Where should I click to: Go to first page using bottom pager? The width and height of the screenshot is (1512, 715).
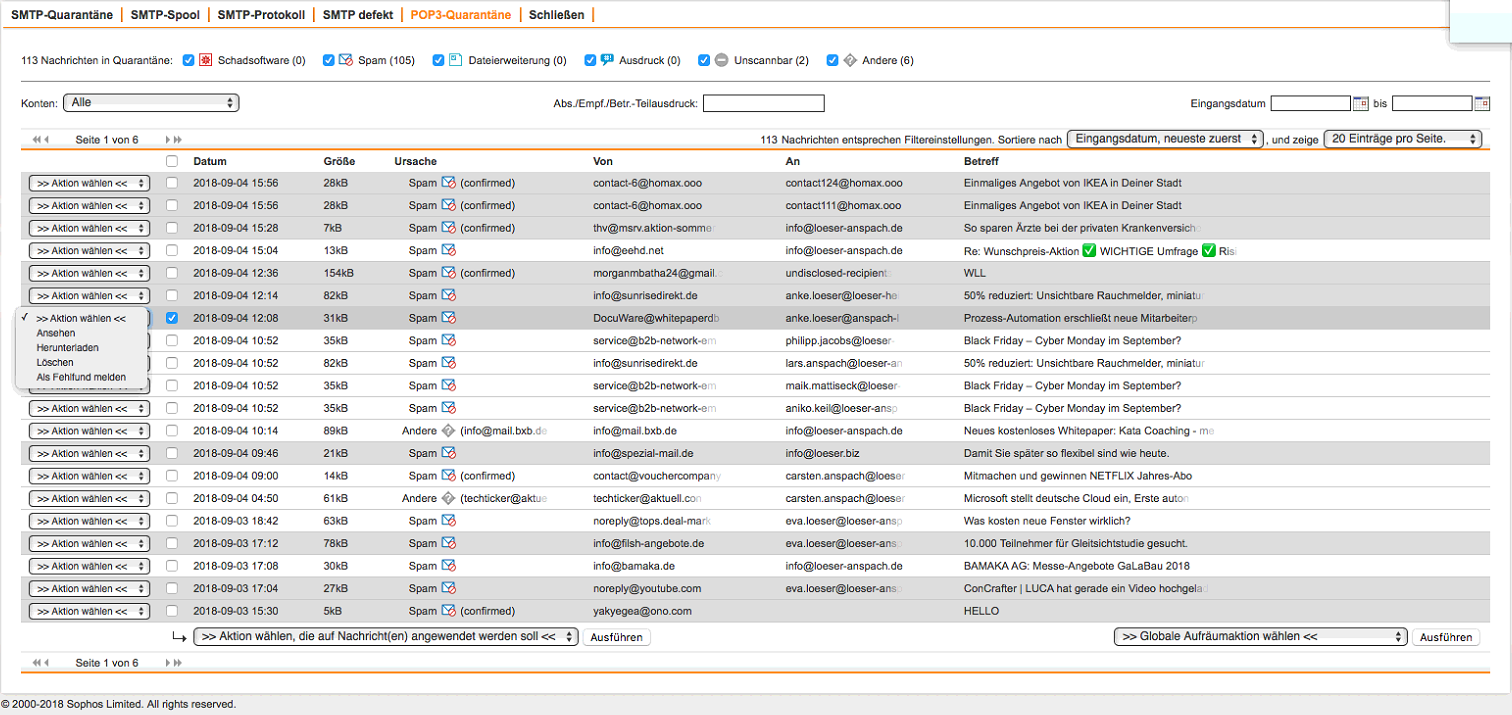click(36, 663)
